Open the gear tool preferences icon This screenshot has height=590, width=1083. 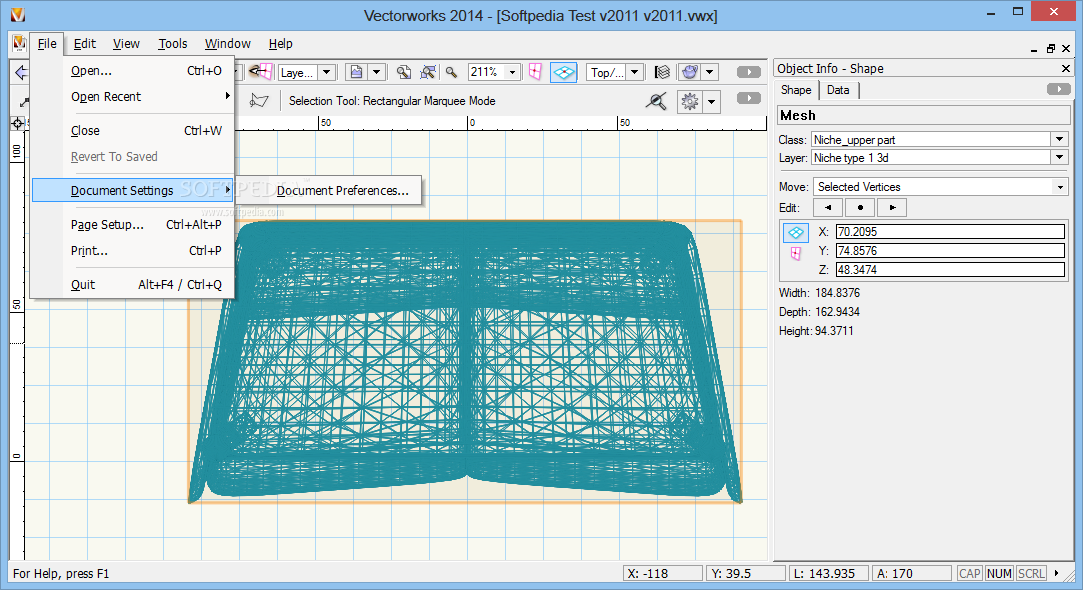click(689, 102)
